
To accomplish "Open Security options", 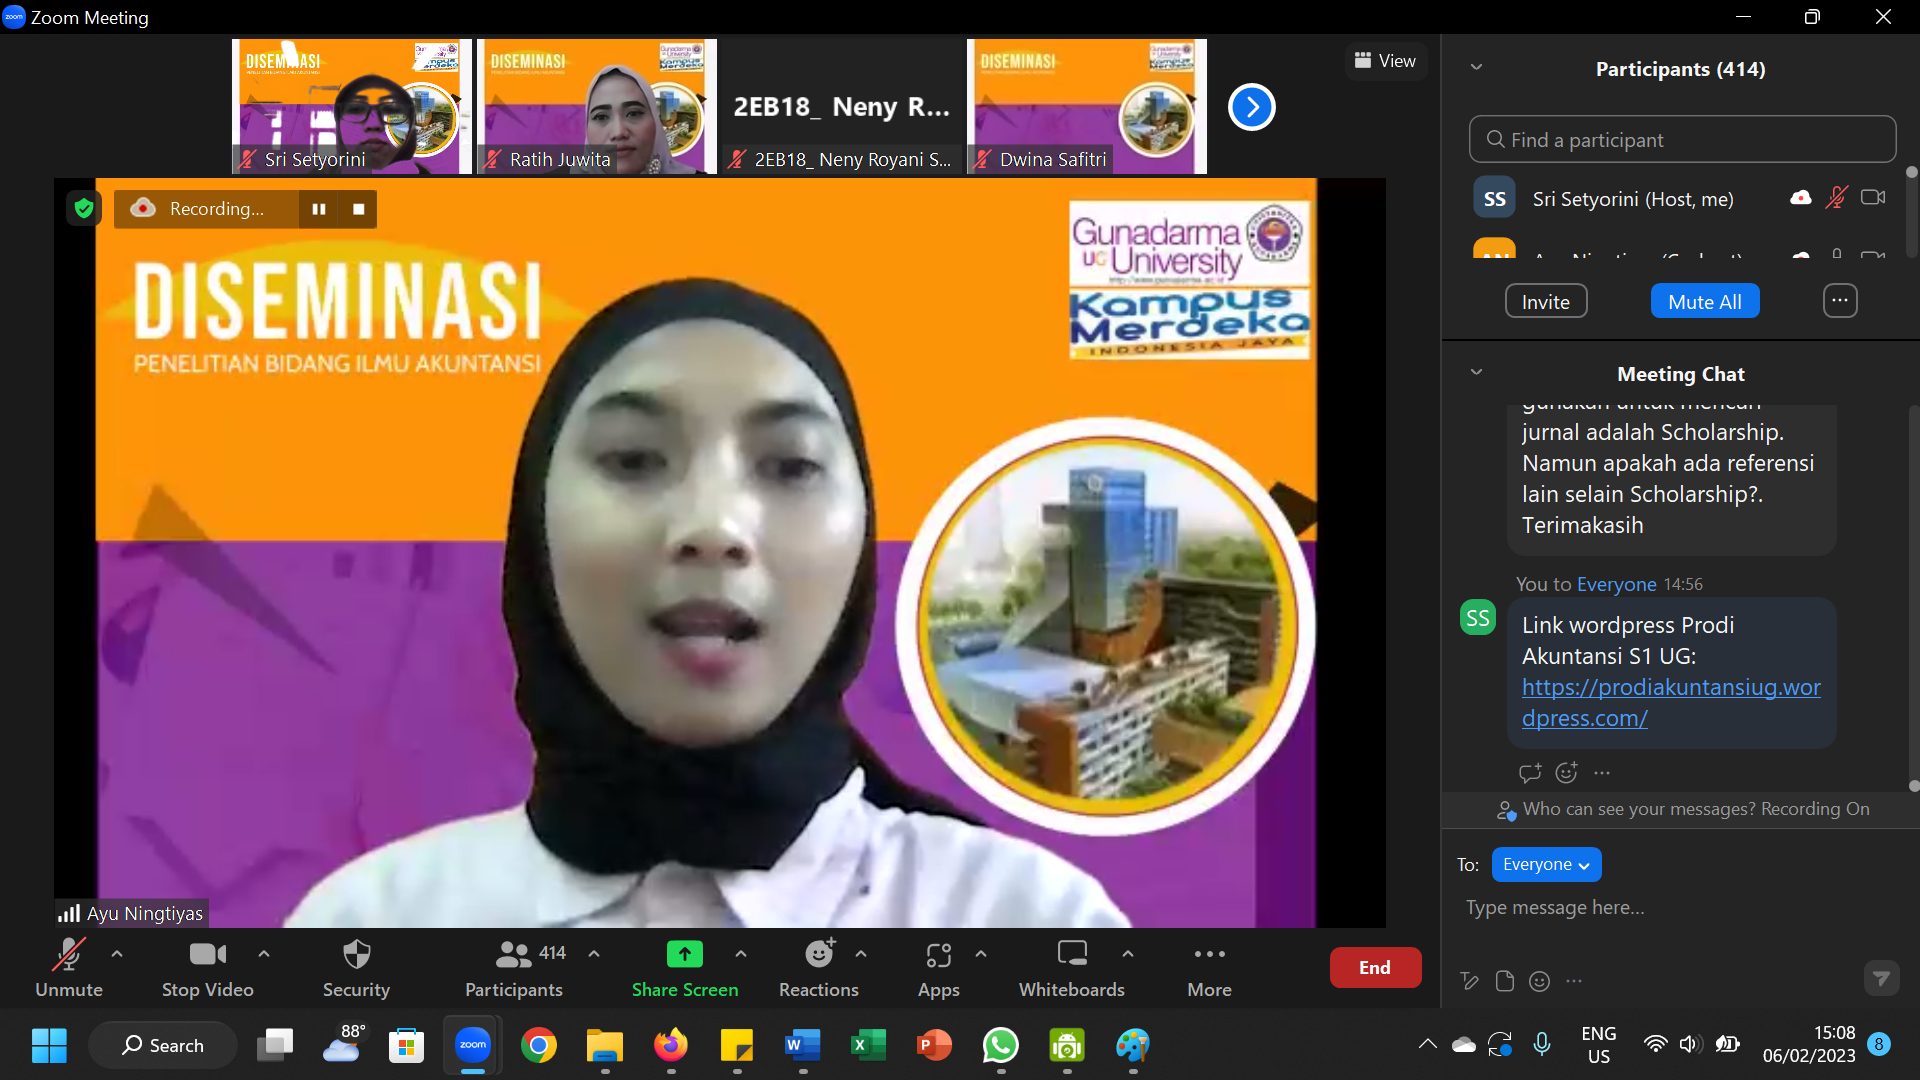I will pos(356,968).
